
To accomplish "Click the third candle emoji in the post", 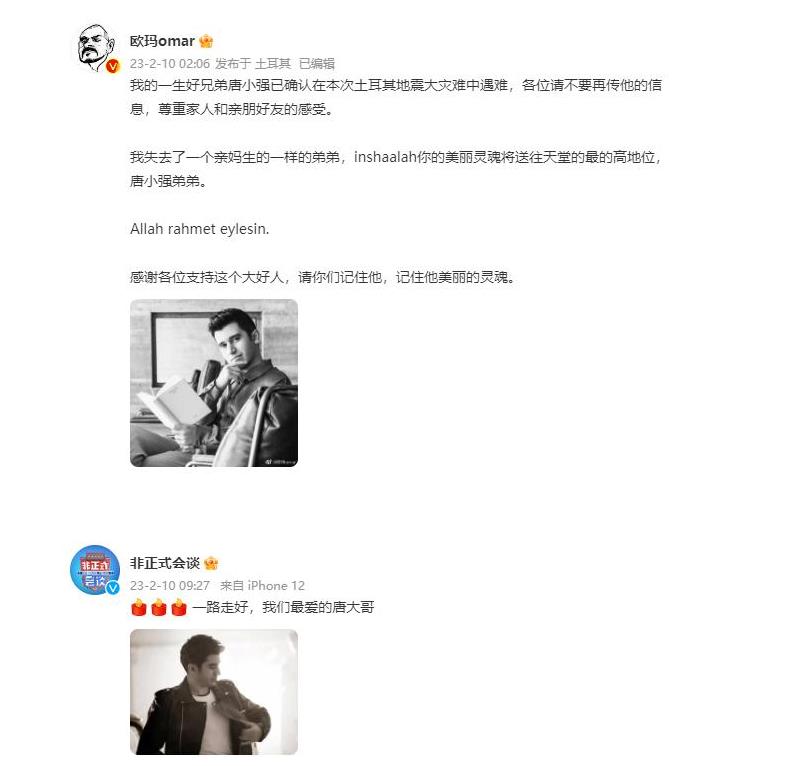I will click(179, 607).
